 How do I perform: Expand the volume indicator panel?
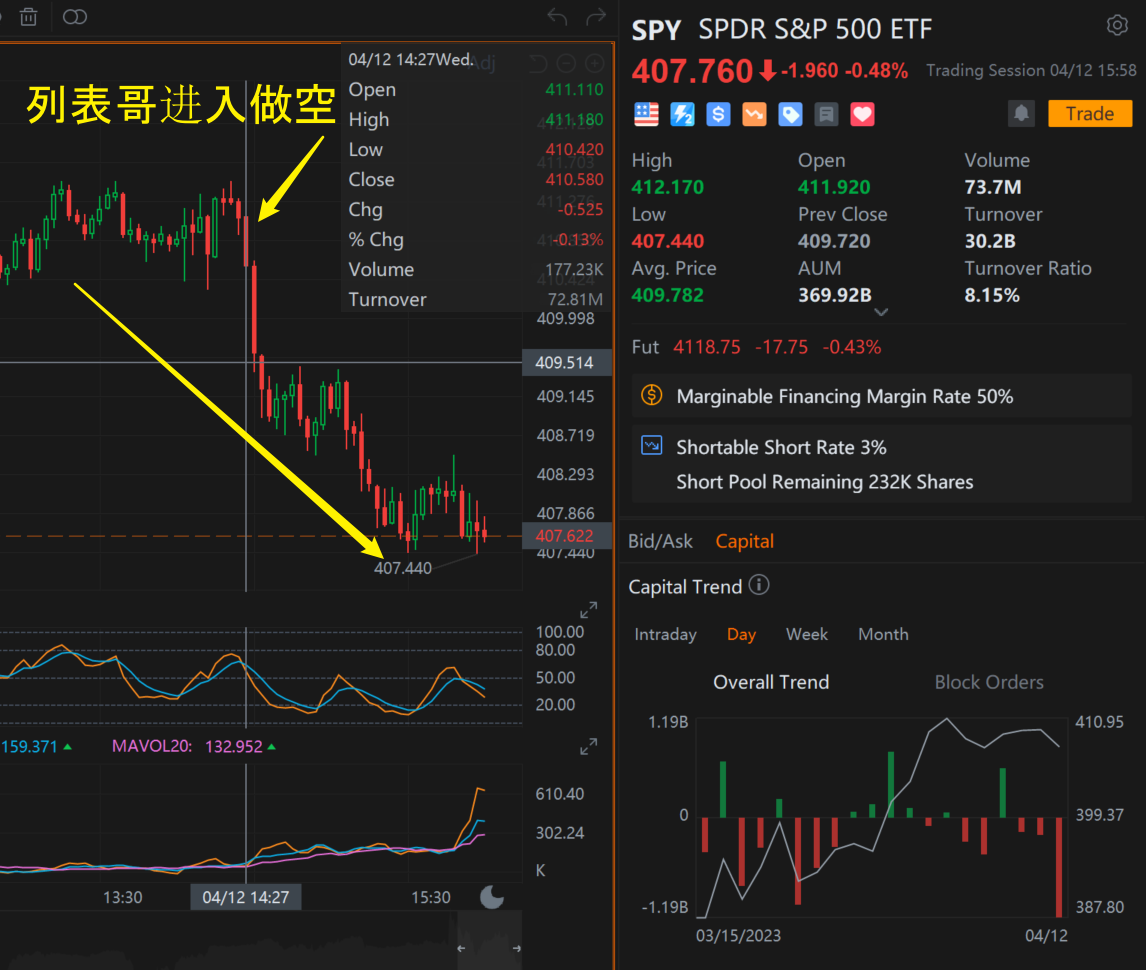[x=588, y=746]
